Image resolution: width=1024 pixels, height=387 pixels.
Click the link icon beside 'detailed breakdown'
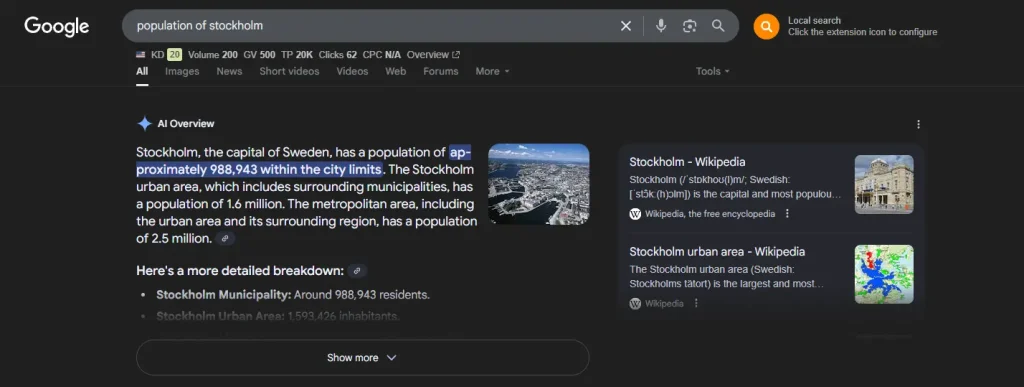tap(357, 271)
